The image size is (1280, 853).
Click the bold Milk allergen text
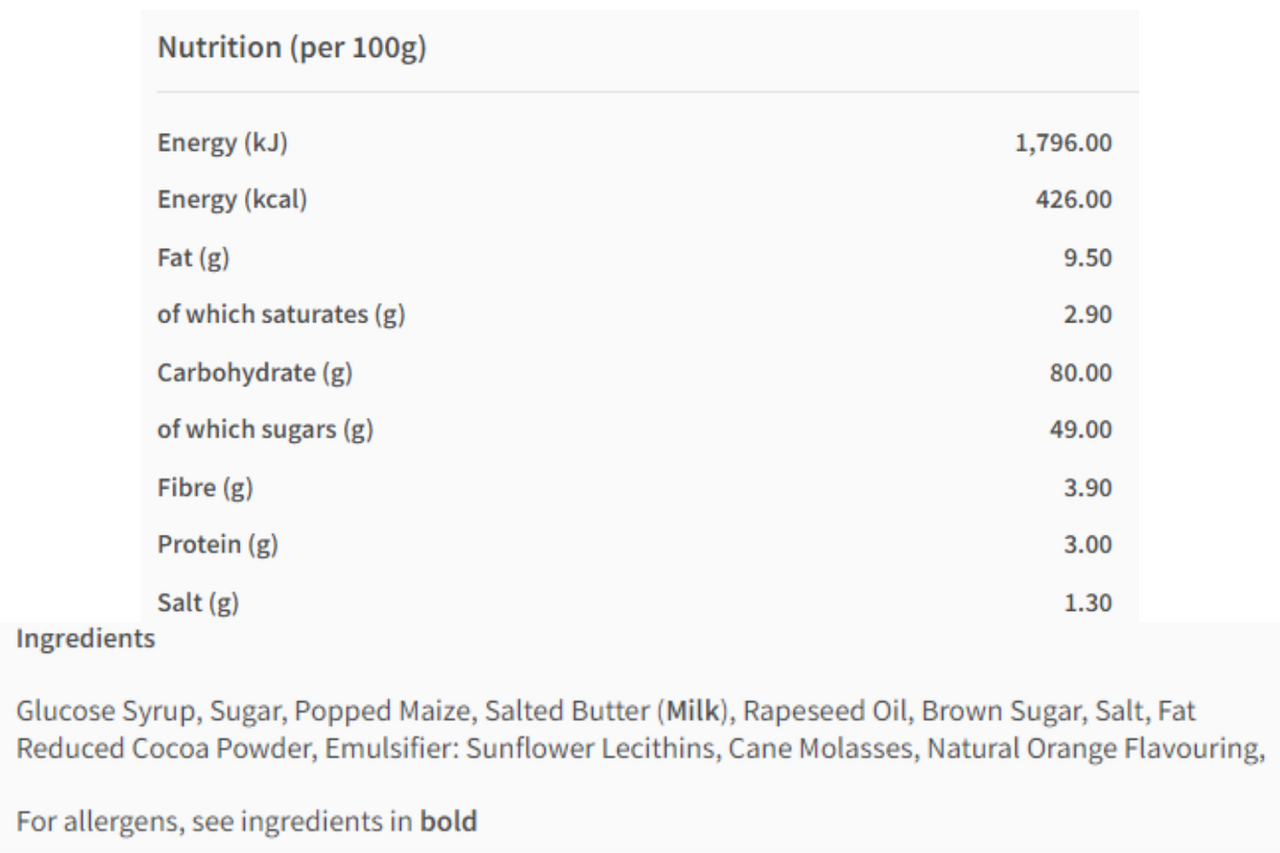coord(693,712)
